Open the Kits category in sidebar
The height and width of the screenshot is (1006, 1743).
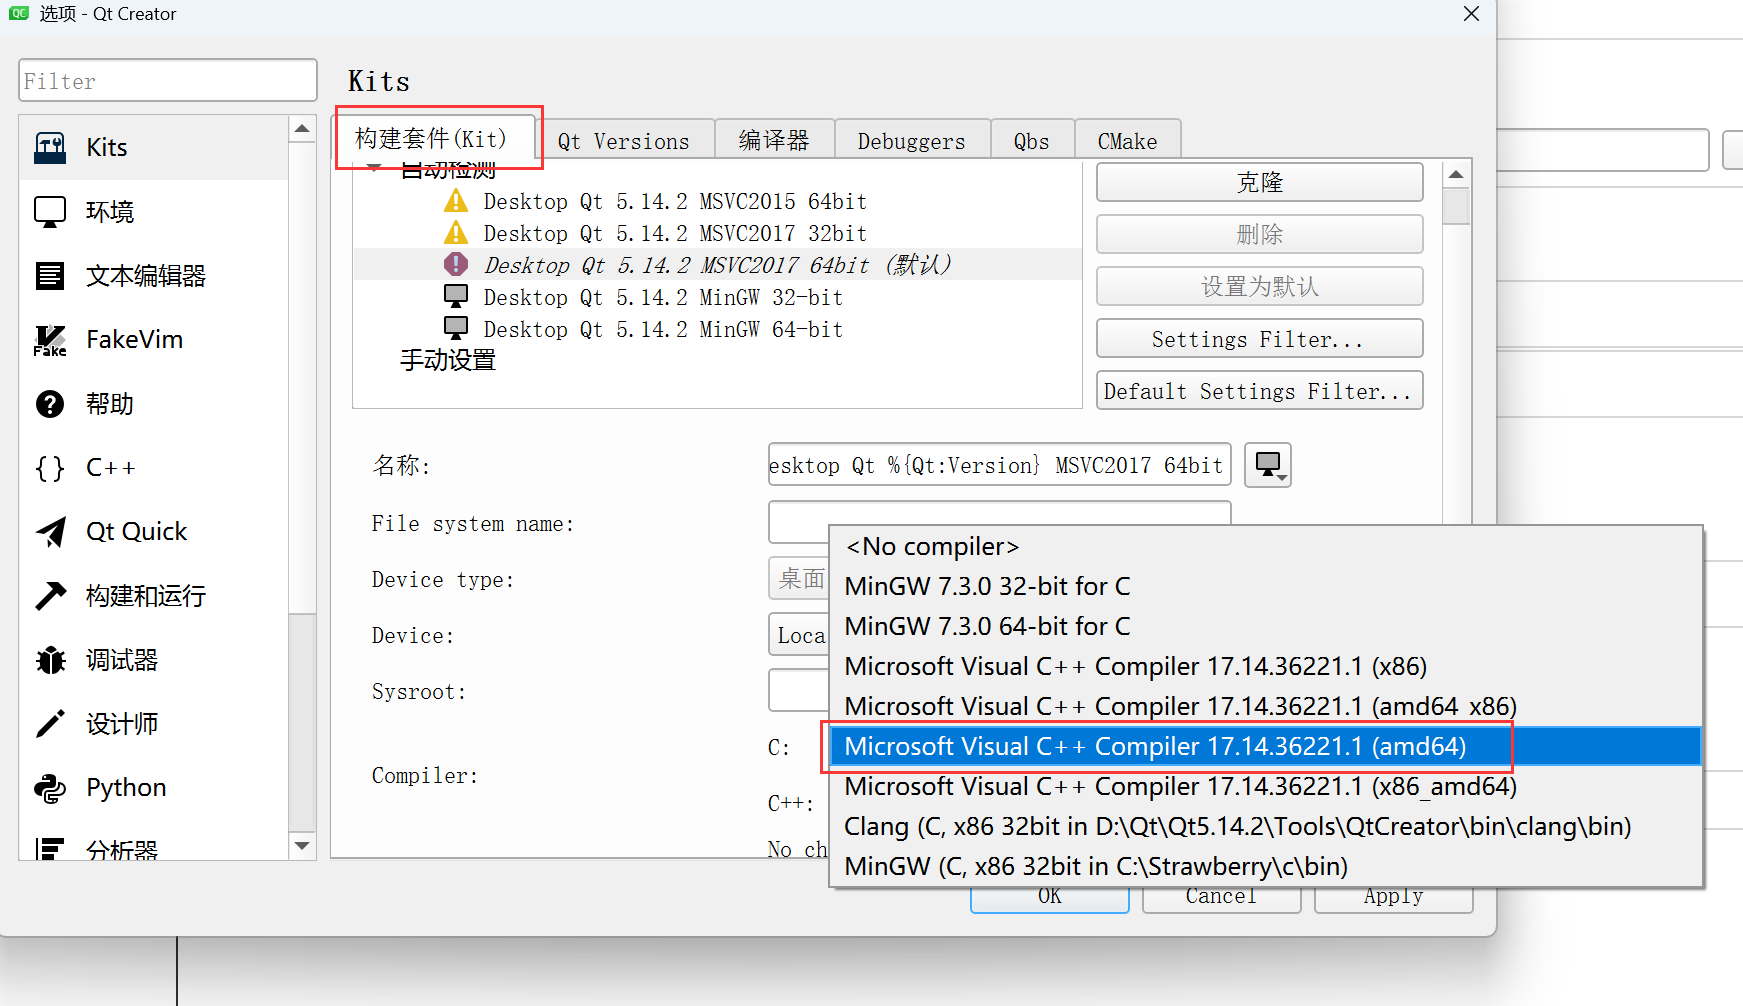pyautogui.click(x=154, y=148)
